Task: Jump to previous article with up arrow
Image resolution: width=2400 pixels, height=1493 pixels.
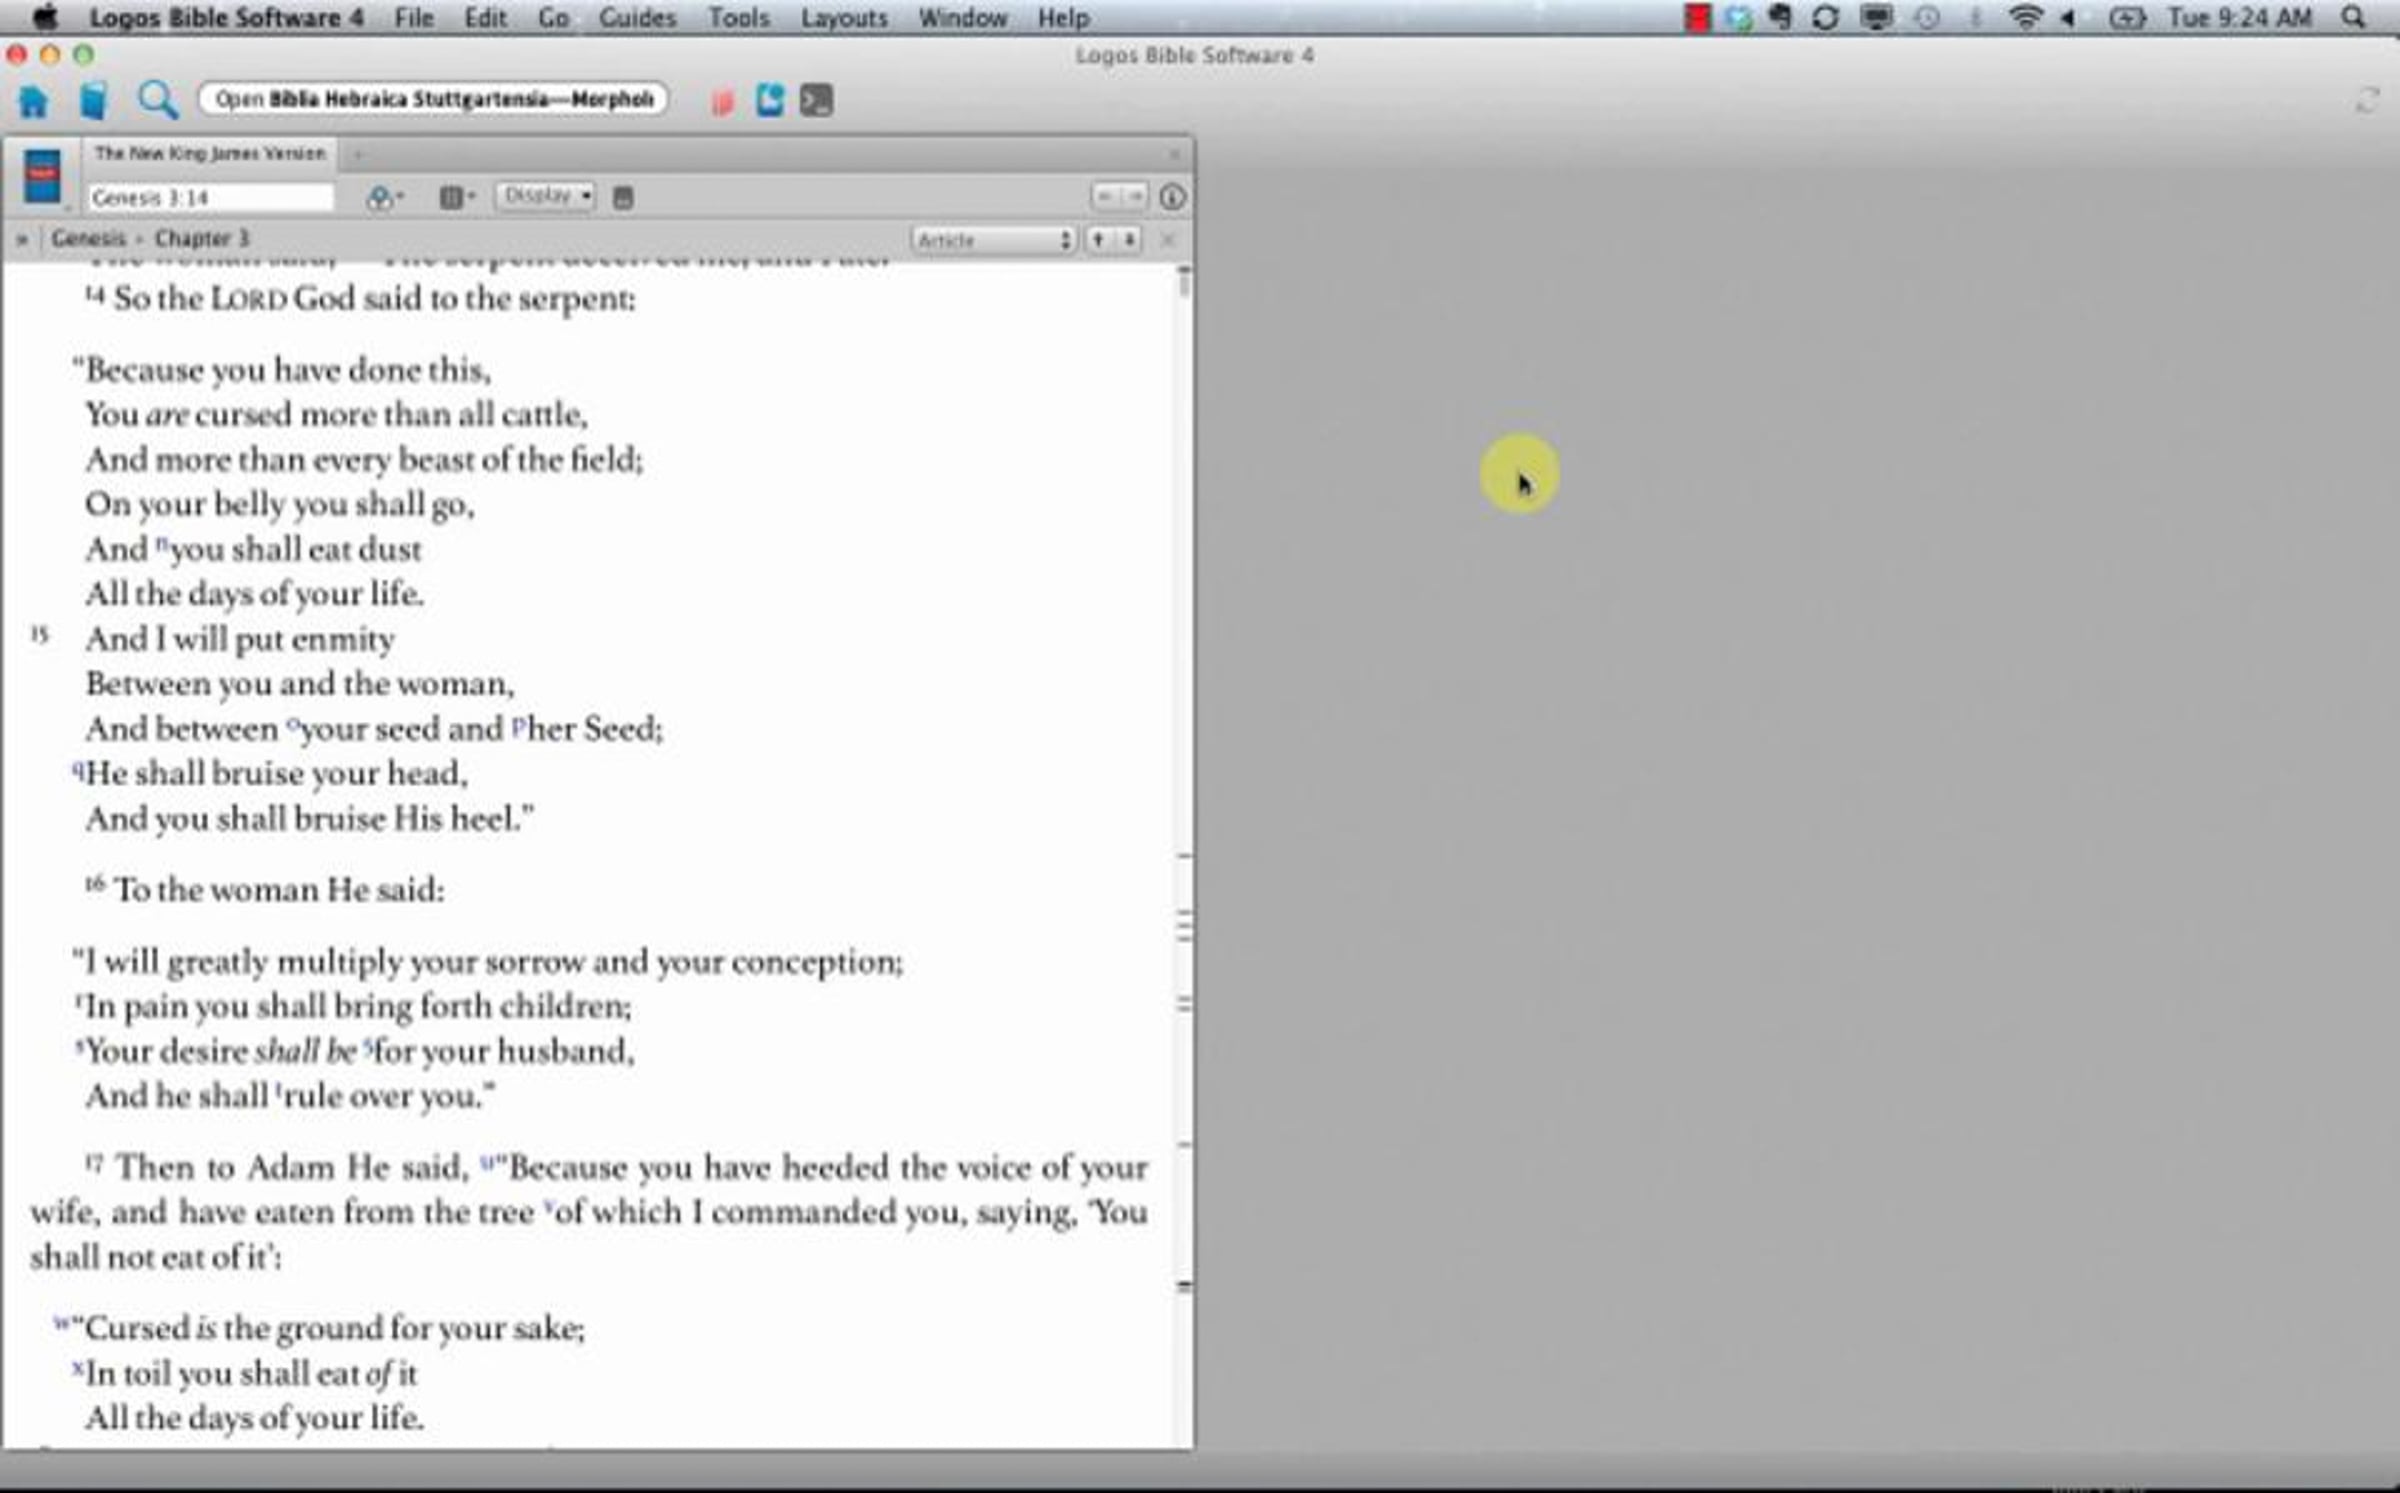Action: pos(1098,240)
